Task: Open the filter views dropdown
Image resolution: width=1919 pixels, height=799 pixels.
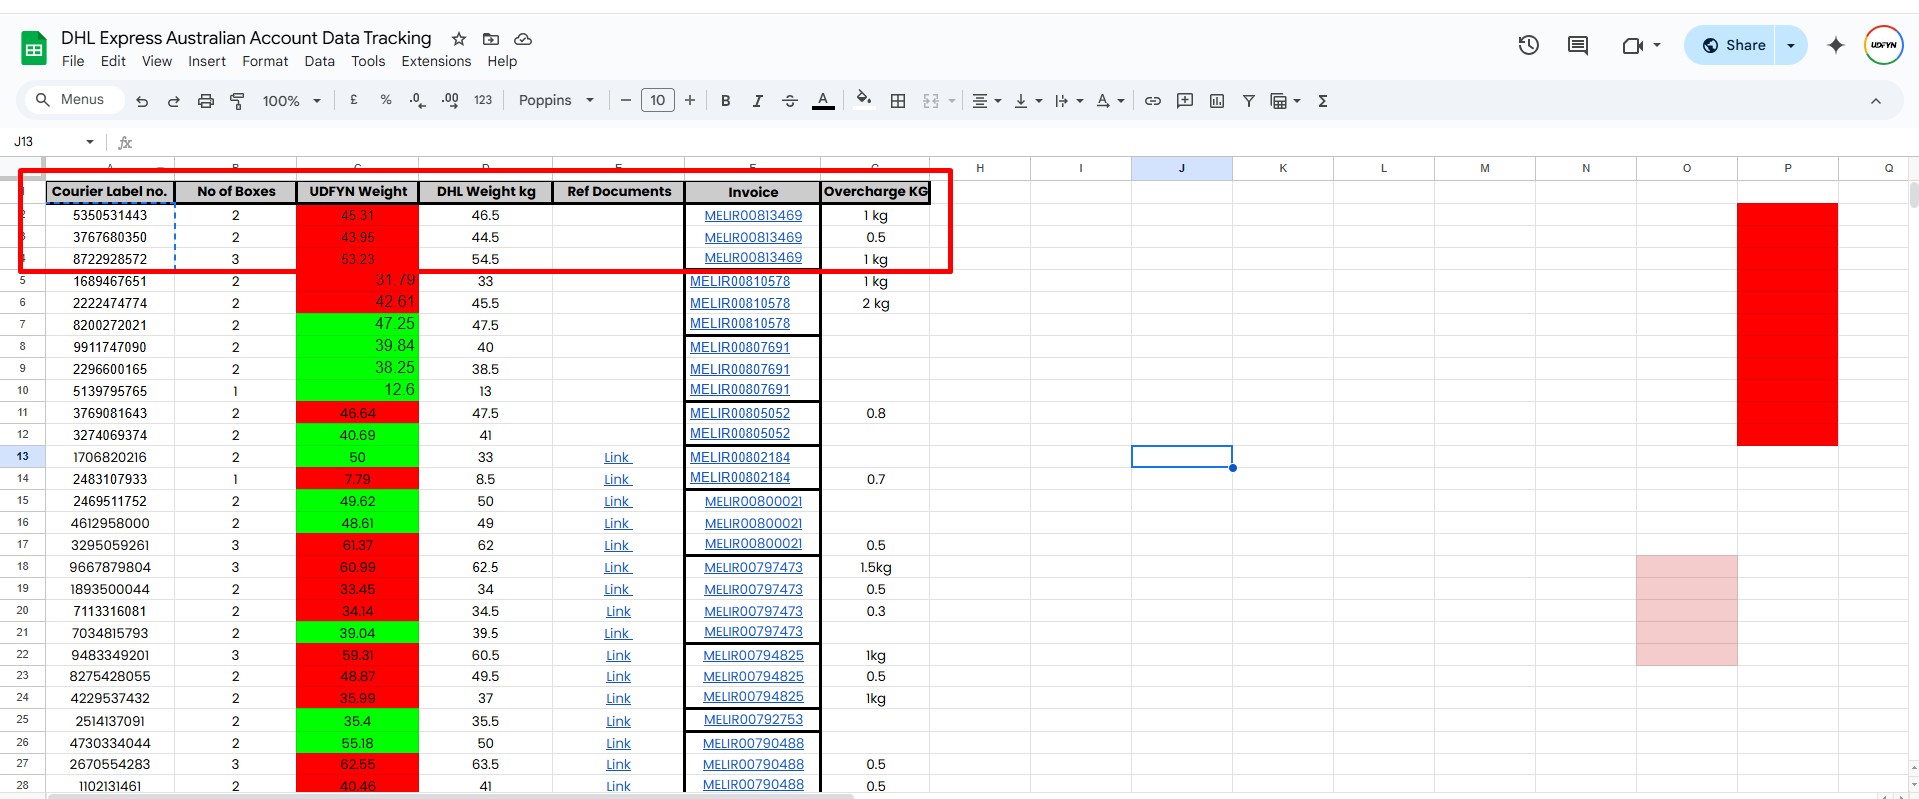Action: coord(1285,100)
